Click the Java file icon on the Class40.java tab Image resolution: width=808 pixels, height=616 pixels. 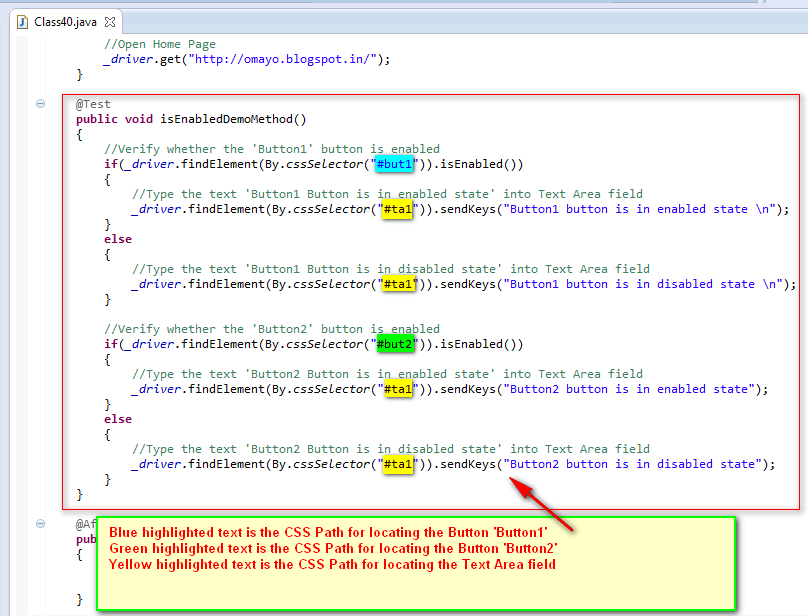23,20
